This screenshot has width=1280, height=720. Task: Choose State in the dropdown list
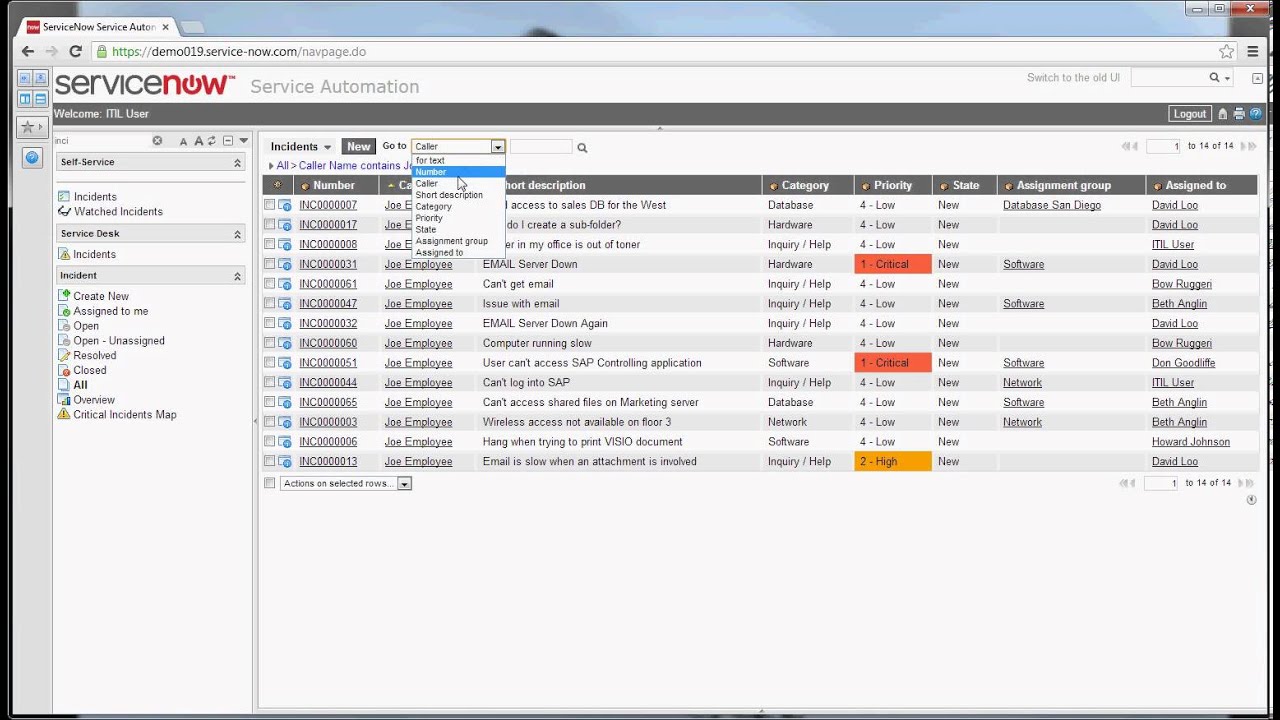pyautogui.click(x=458, y=230)
